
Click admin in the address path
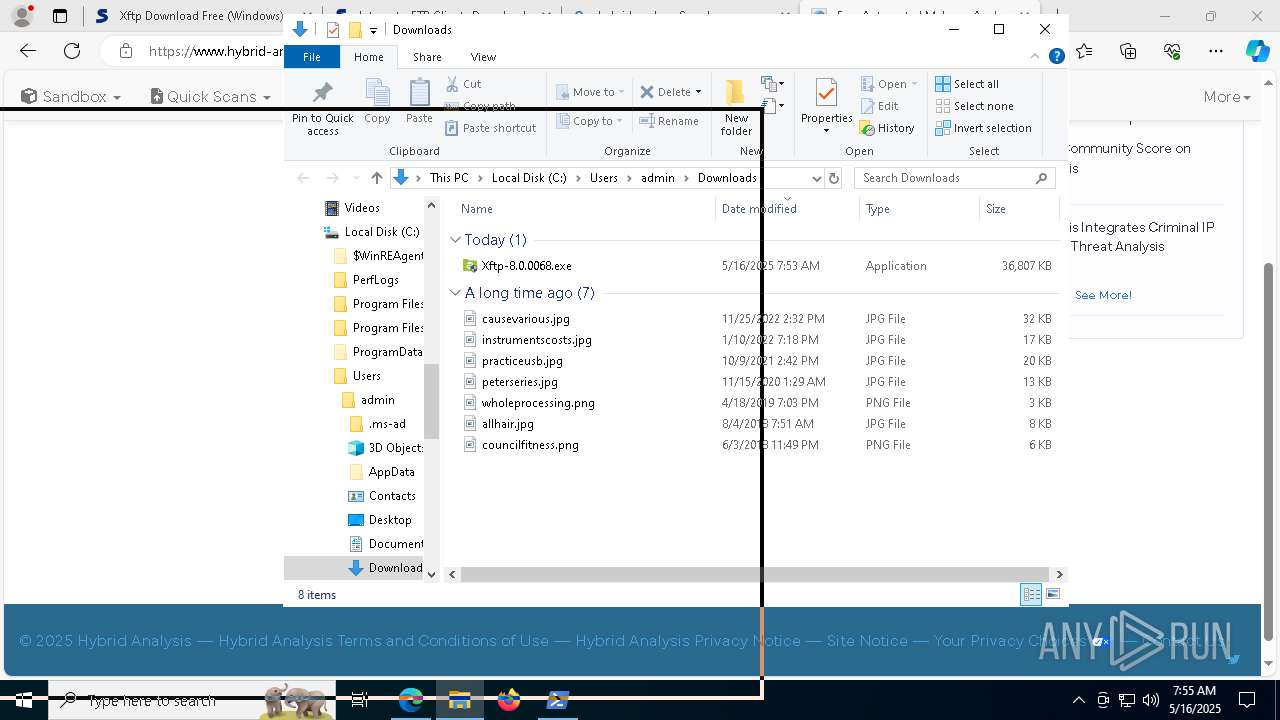click(x=658, y=178)
